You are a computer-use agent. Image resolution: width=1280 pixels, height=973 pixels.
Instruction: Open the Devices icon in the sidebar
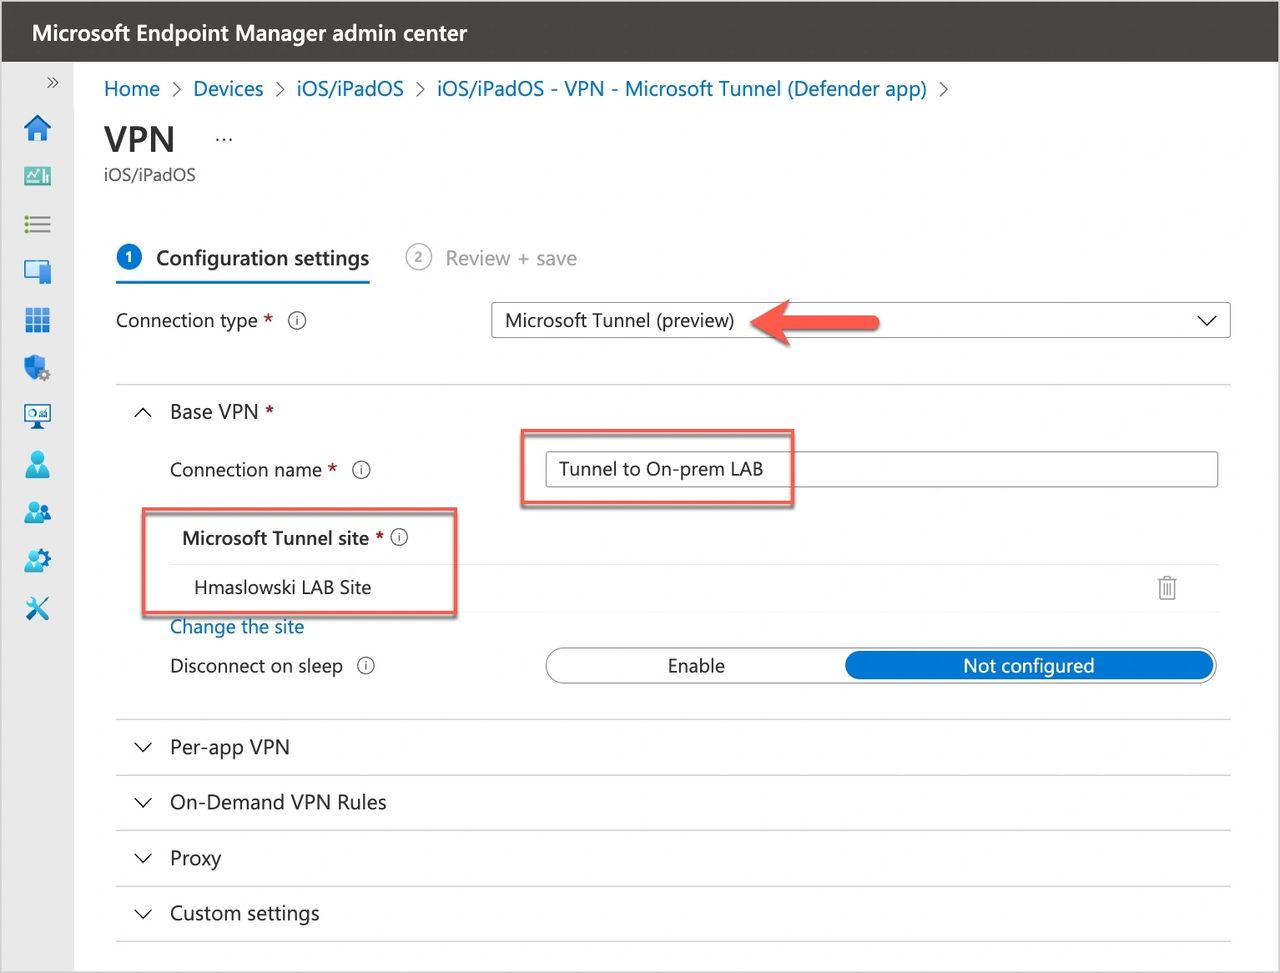pyautogui.click(x=37, y=271)
